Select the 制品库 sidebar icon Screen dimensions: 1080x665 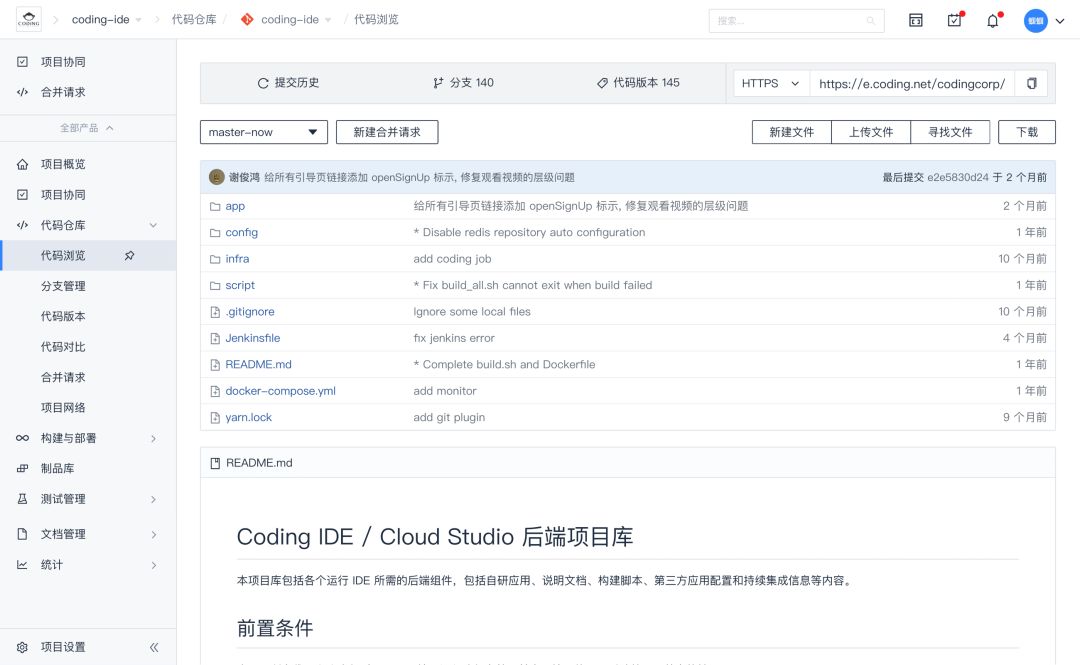point(22,468)
